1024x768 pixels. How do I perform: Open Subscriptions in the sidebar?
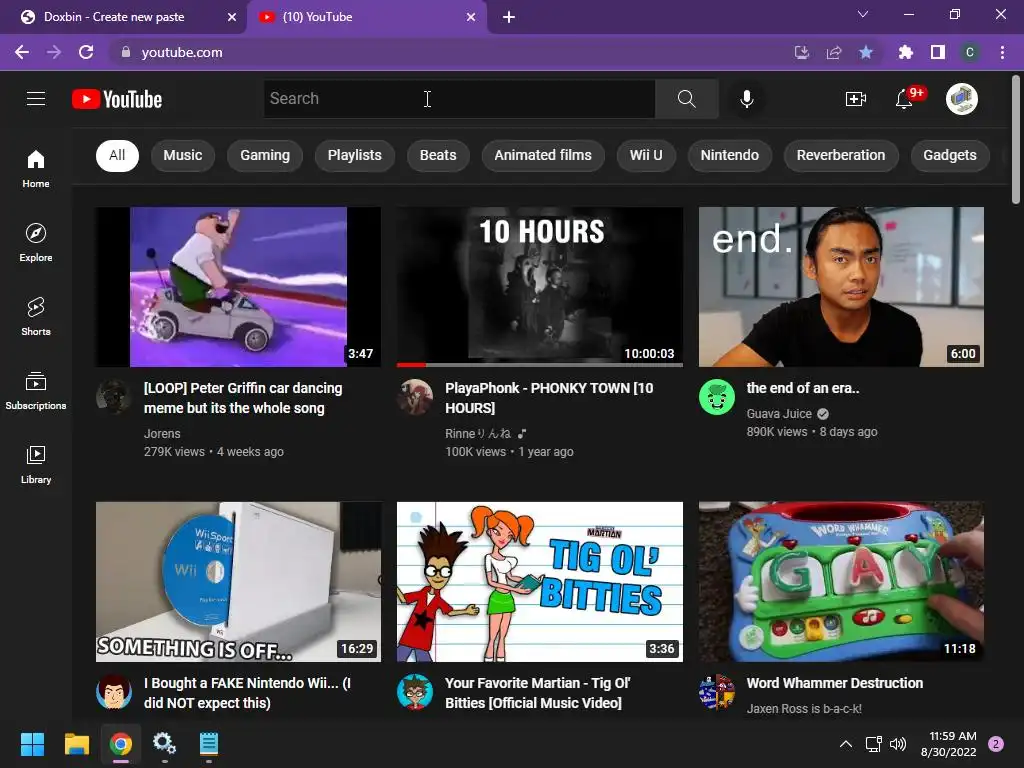36,391
